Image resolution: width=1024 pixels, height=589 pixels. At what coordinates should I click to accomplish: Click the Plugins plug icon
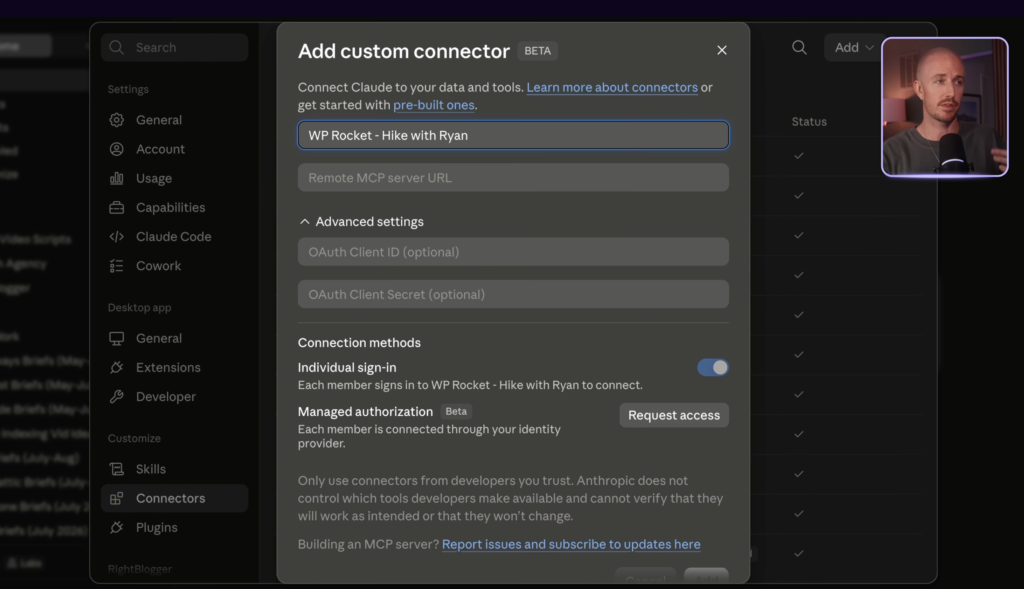tap(117, 528)
